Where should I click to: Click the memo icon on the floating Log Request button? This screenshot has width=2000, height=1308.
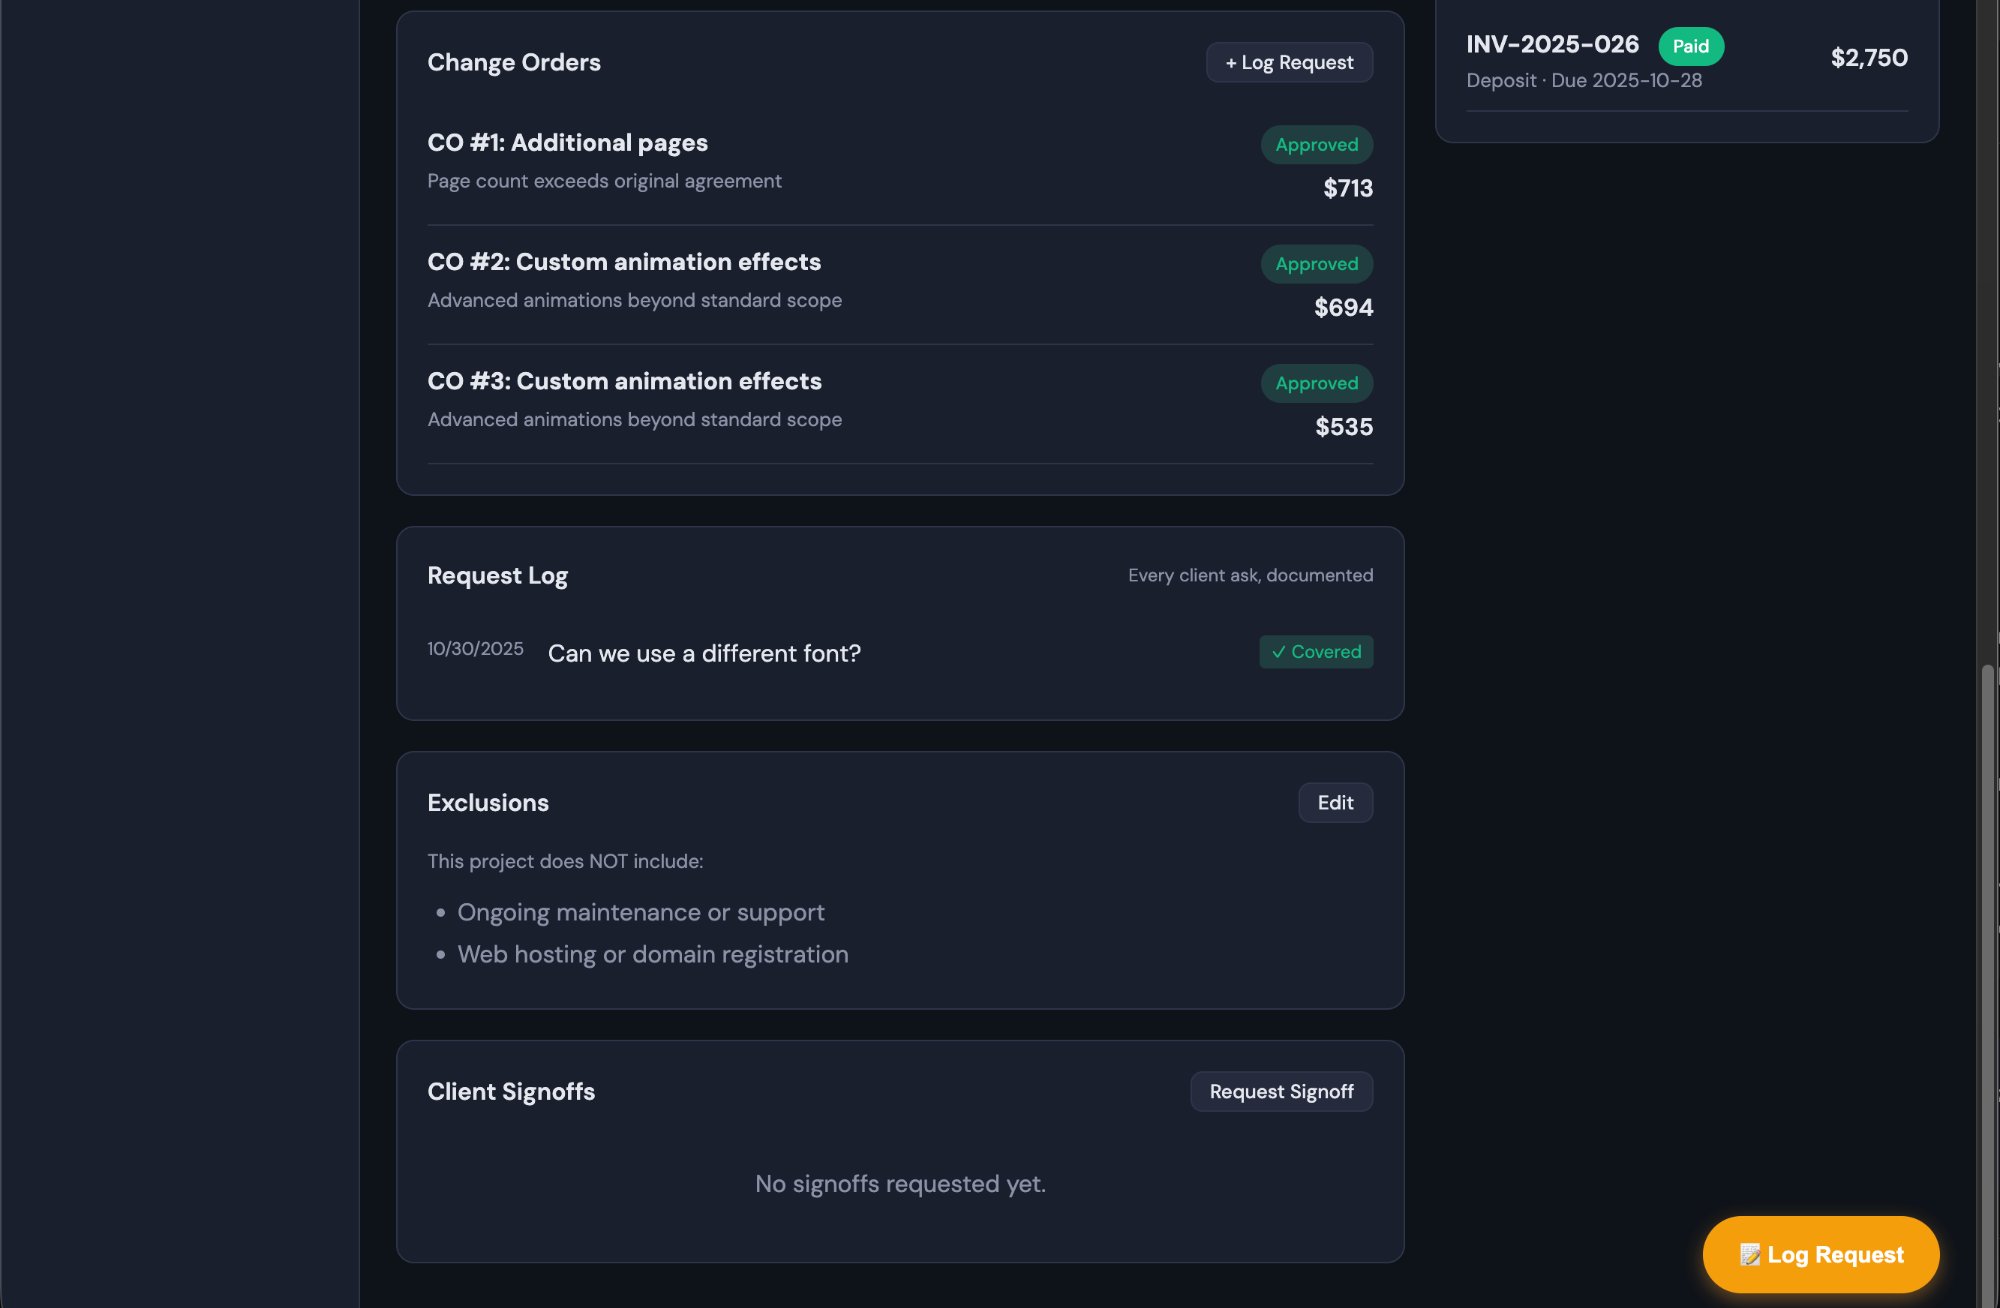pos(1751,1254)
